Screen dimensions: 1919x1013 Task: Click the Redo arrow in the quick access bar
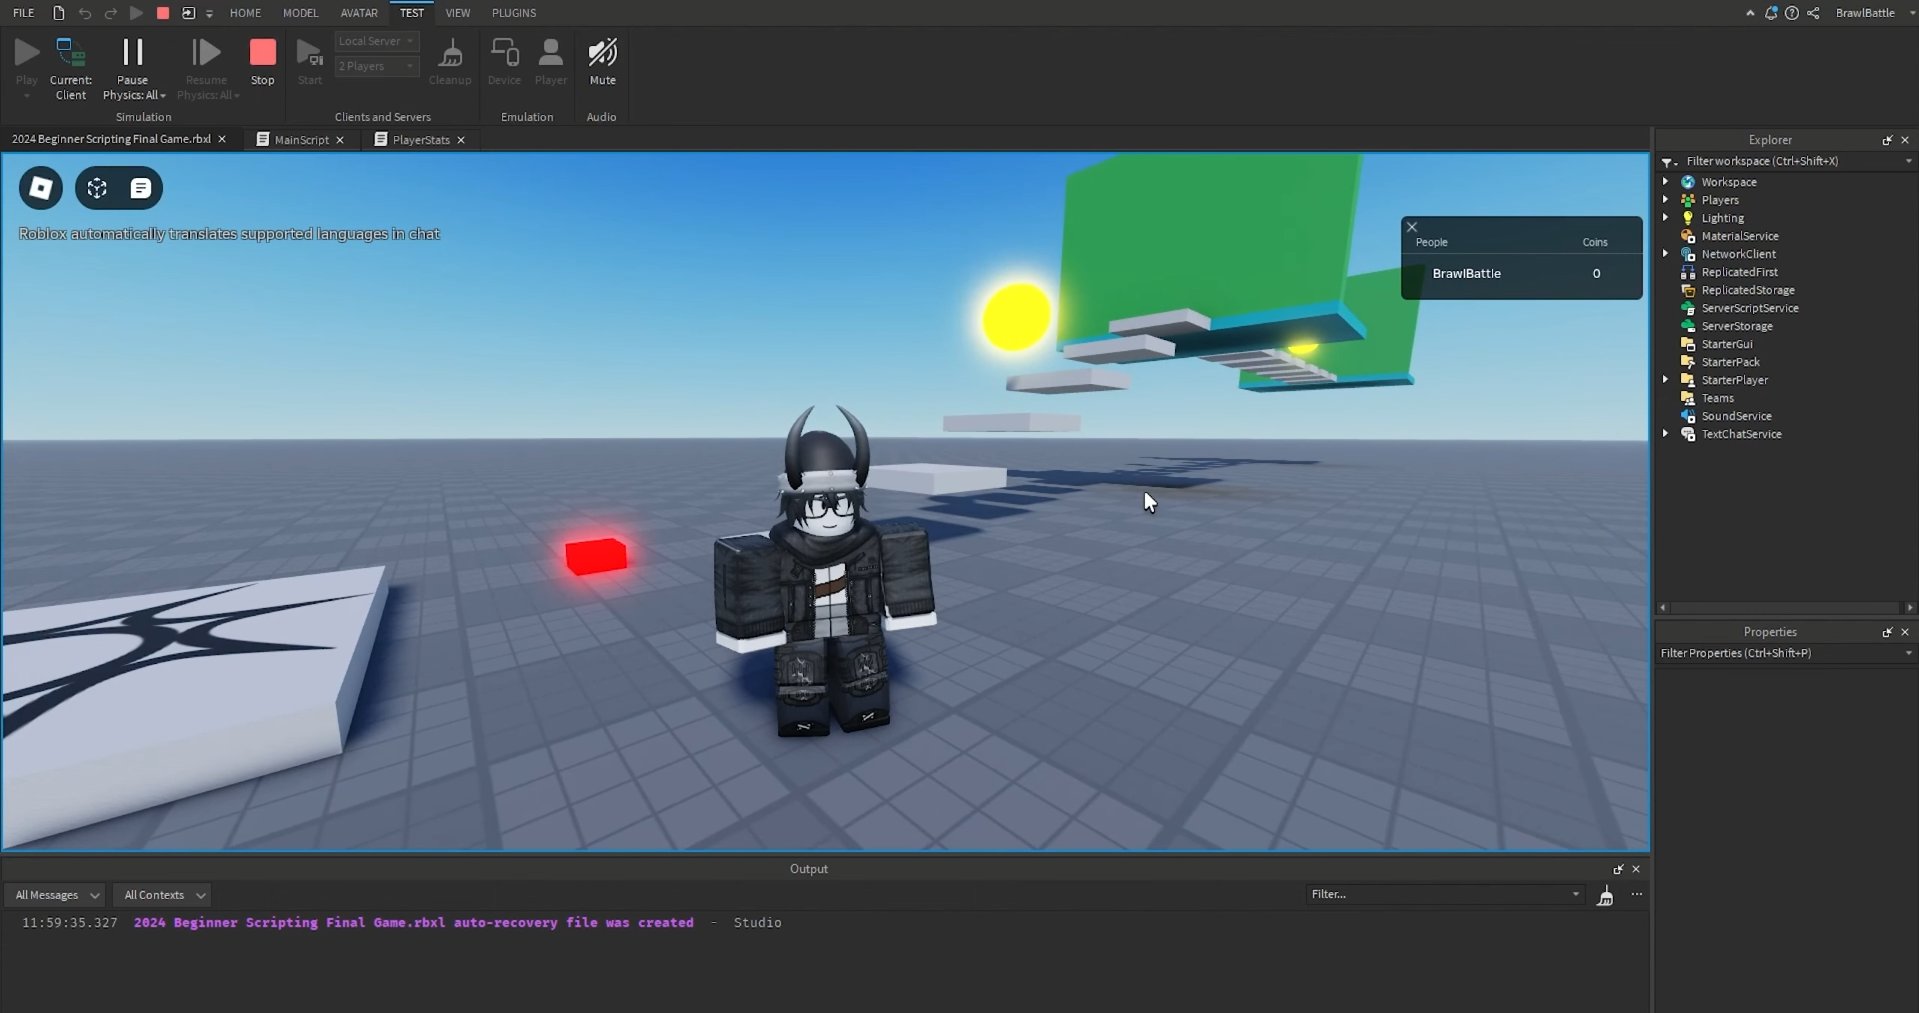(111, 13)
